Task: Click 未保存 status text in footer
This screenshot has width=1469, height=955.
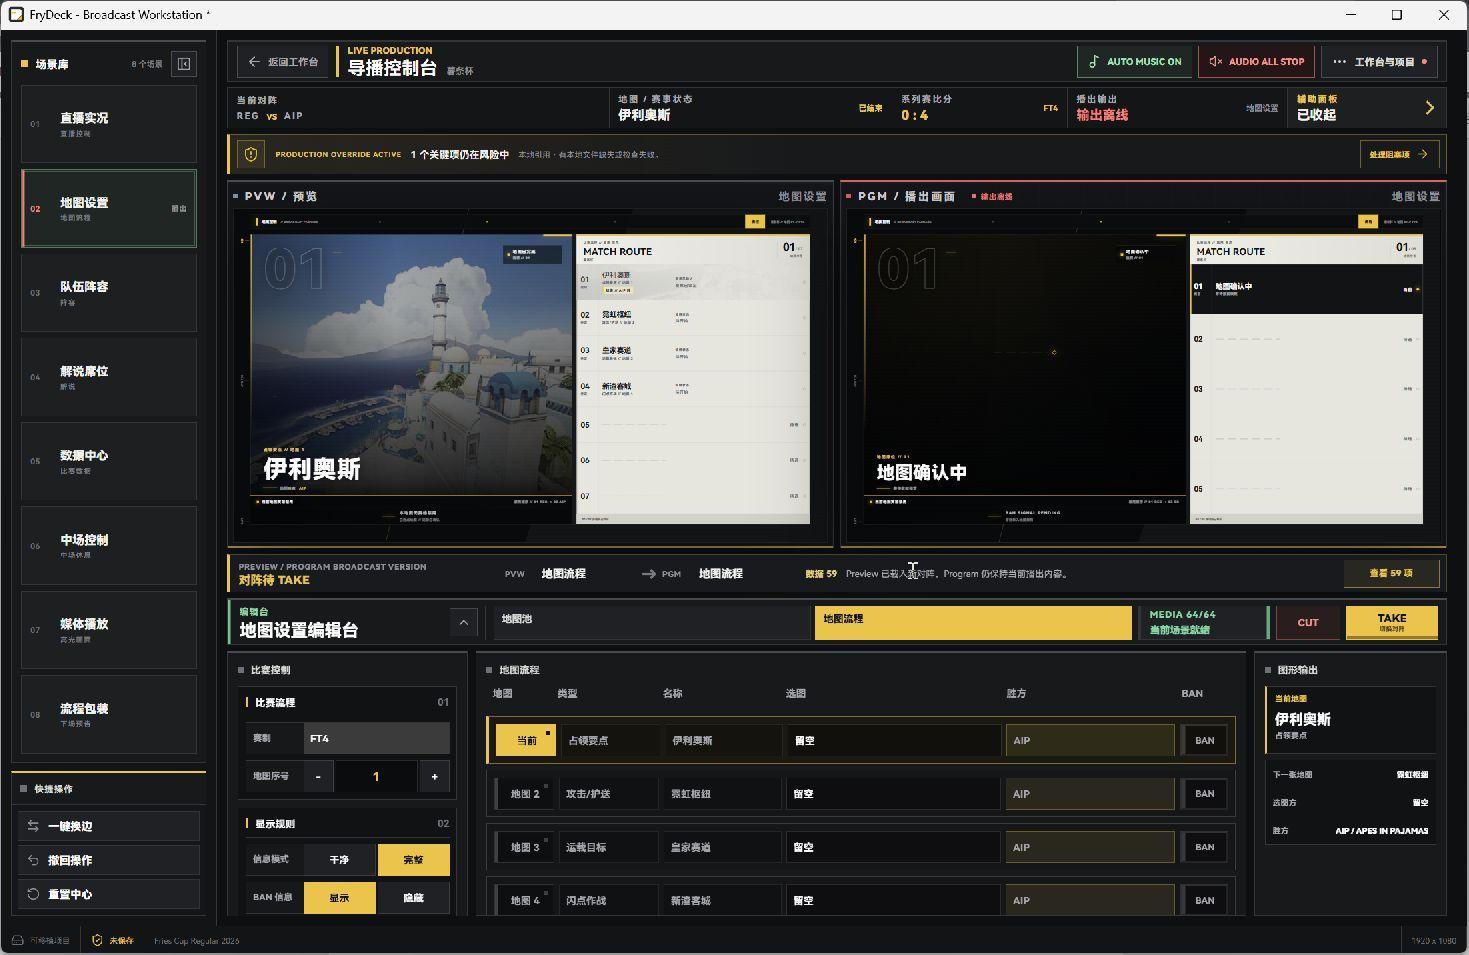Action: (x=121, y=940)
